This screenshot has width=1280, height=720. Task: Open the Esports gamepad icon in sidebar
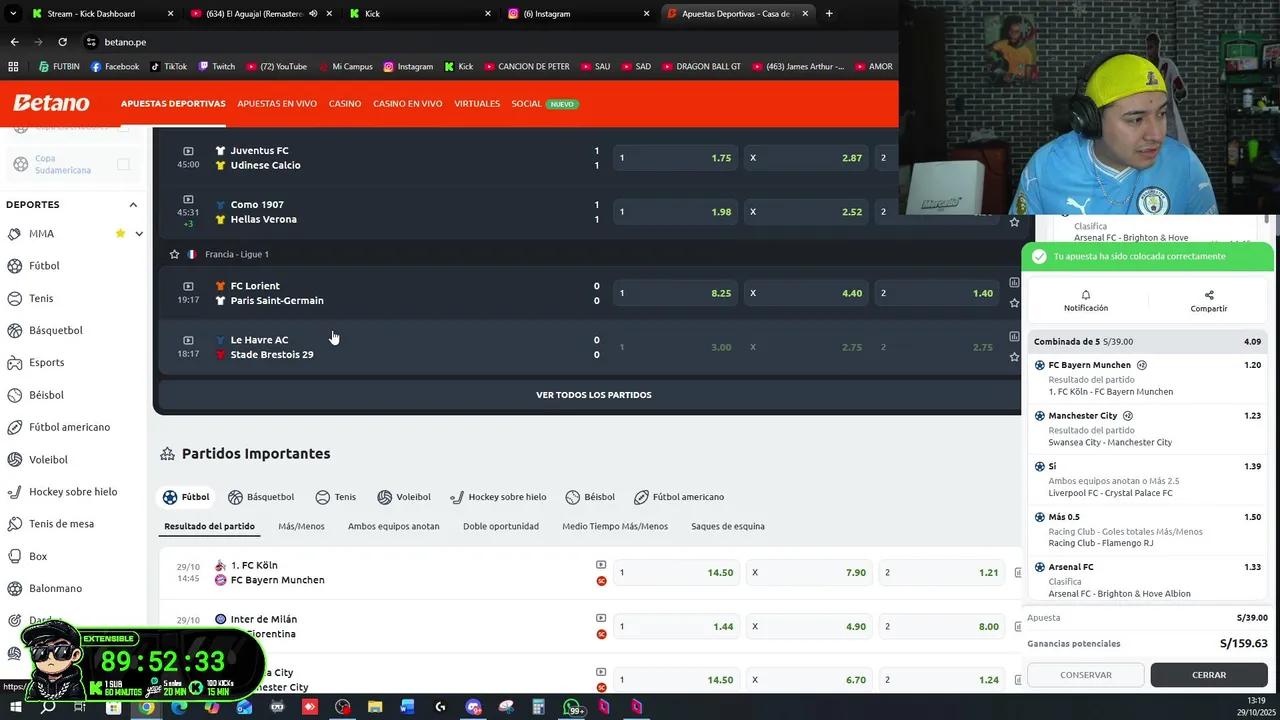(x=14, y=362)
